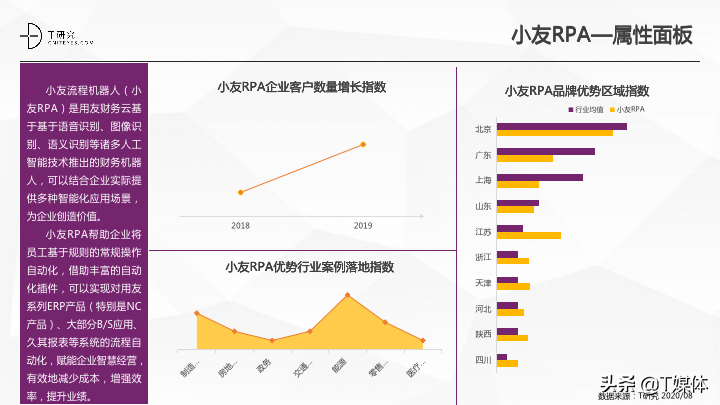This screenshot has width=720, height=405.
Task: Click the 北京 region label
Action: pyautogui.click(x=483, y=129)
